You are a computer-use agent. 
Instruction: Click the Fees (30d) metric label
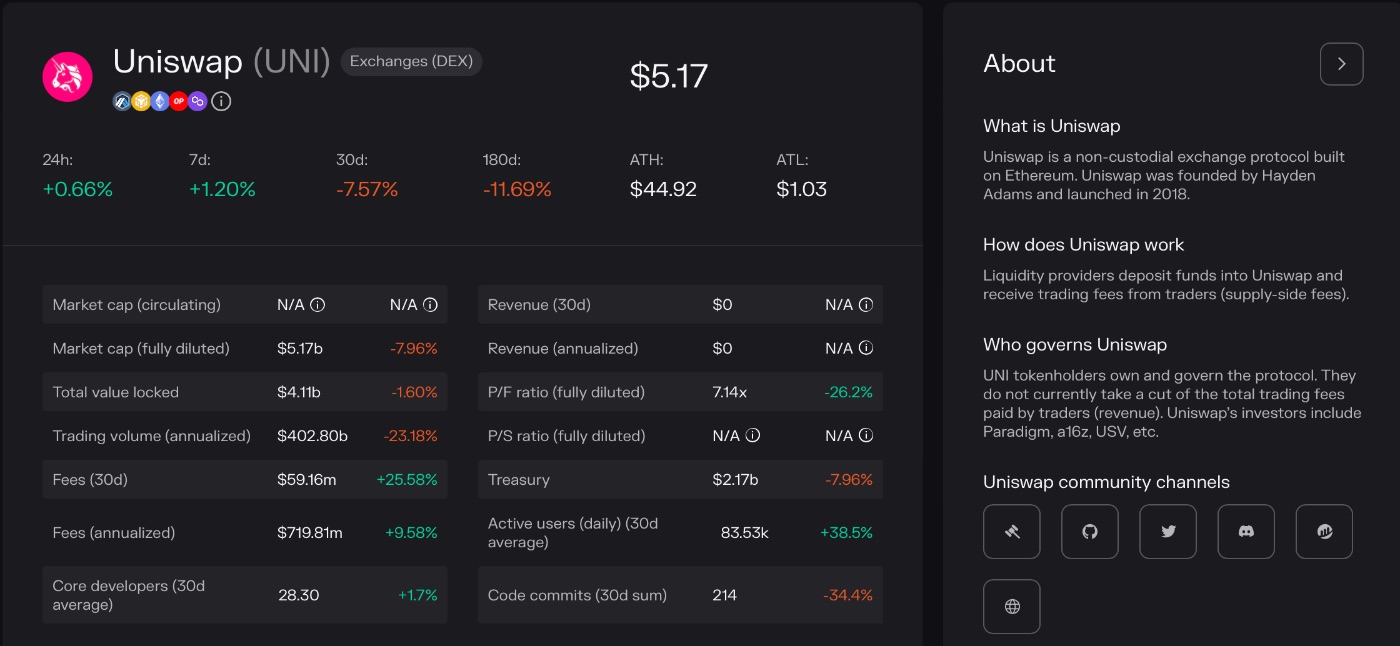tap(90, 480)
